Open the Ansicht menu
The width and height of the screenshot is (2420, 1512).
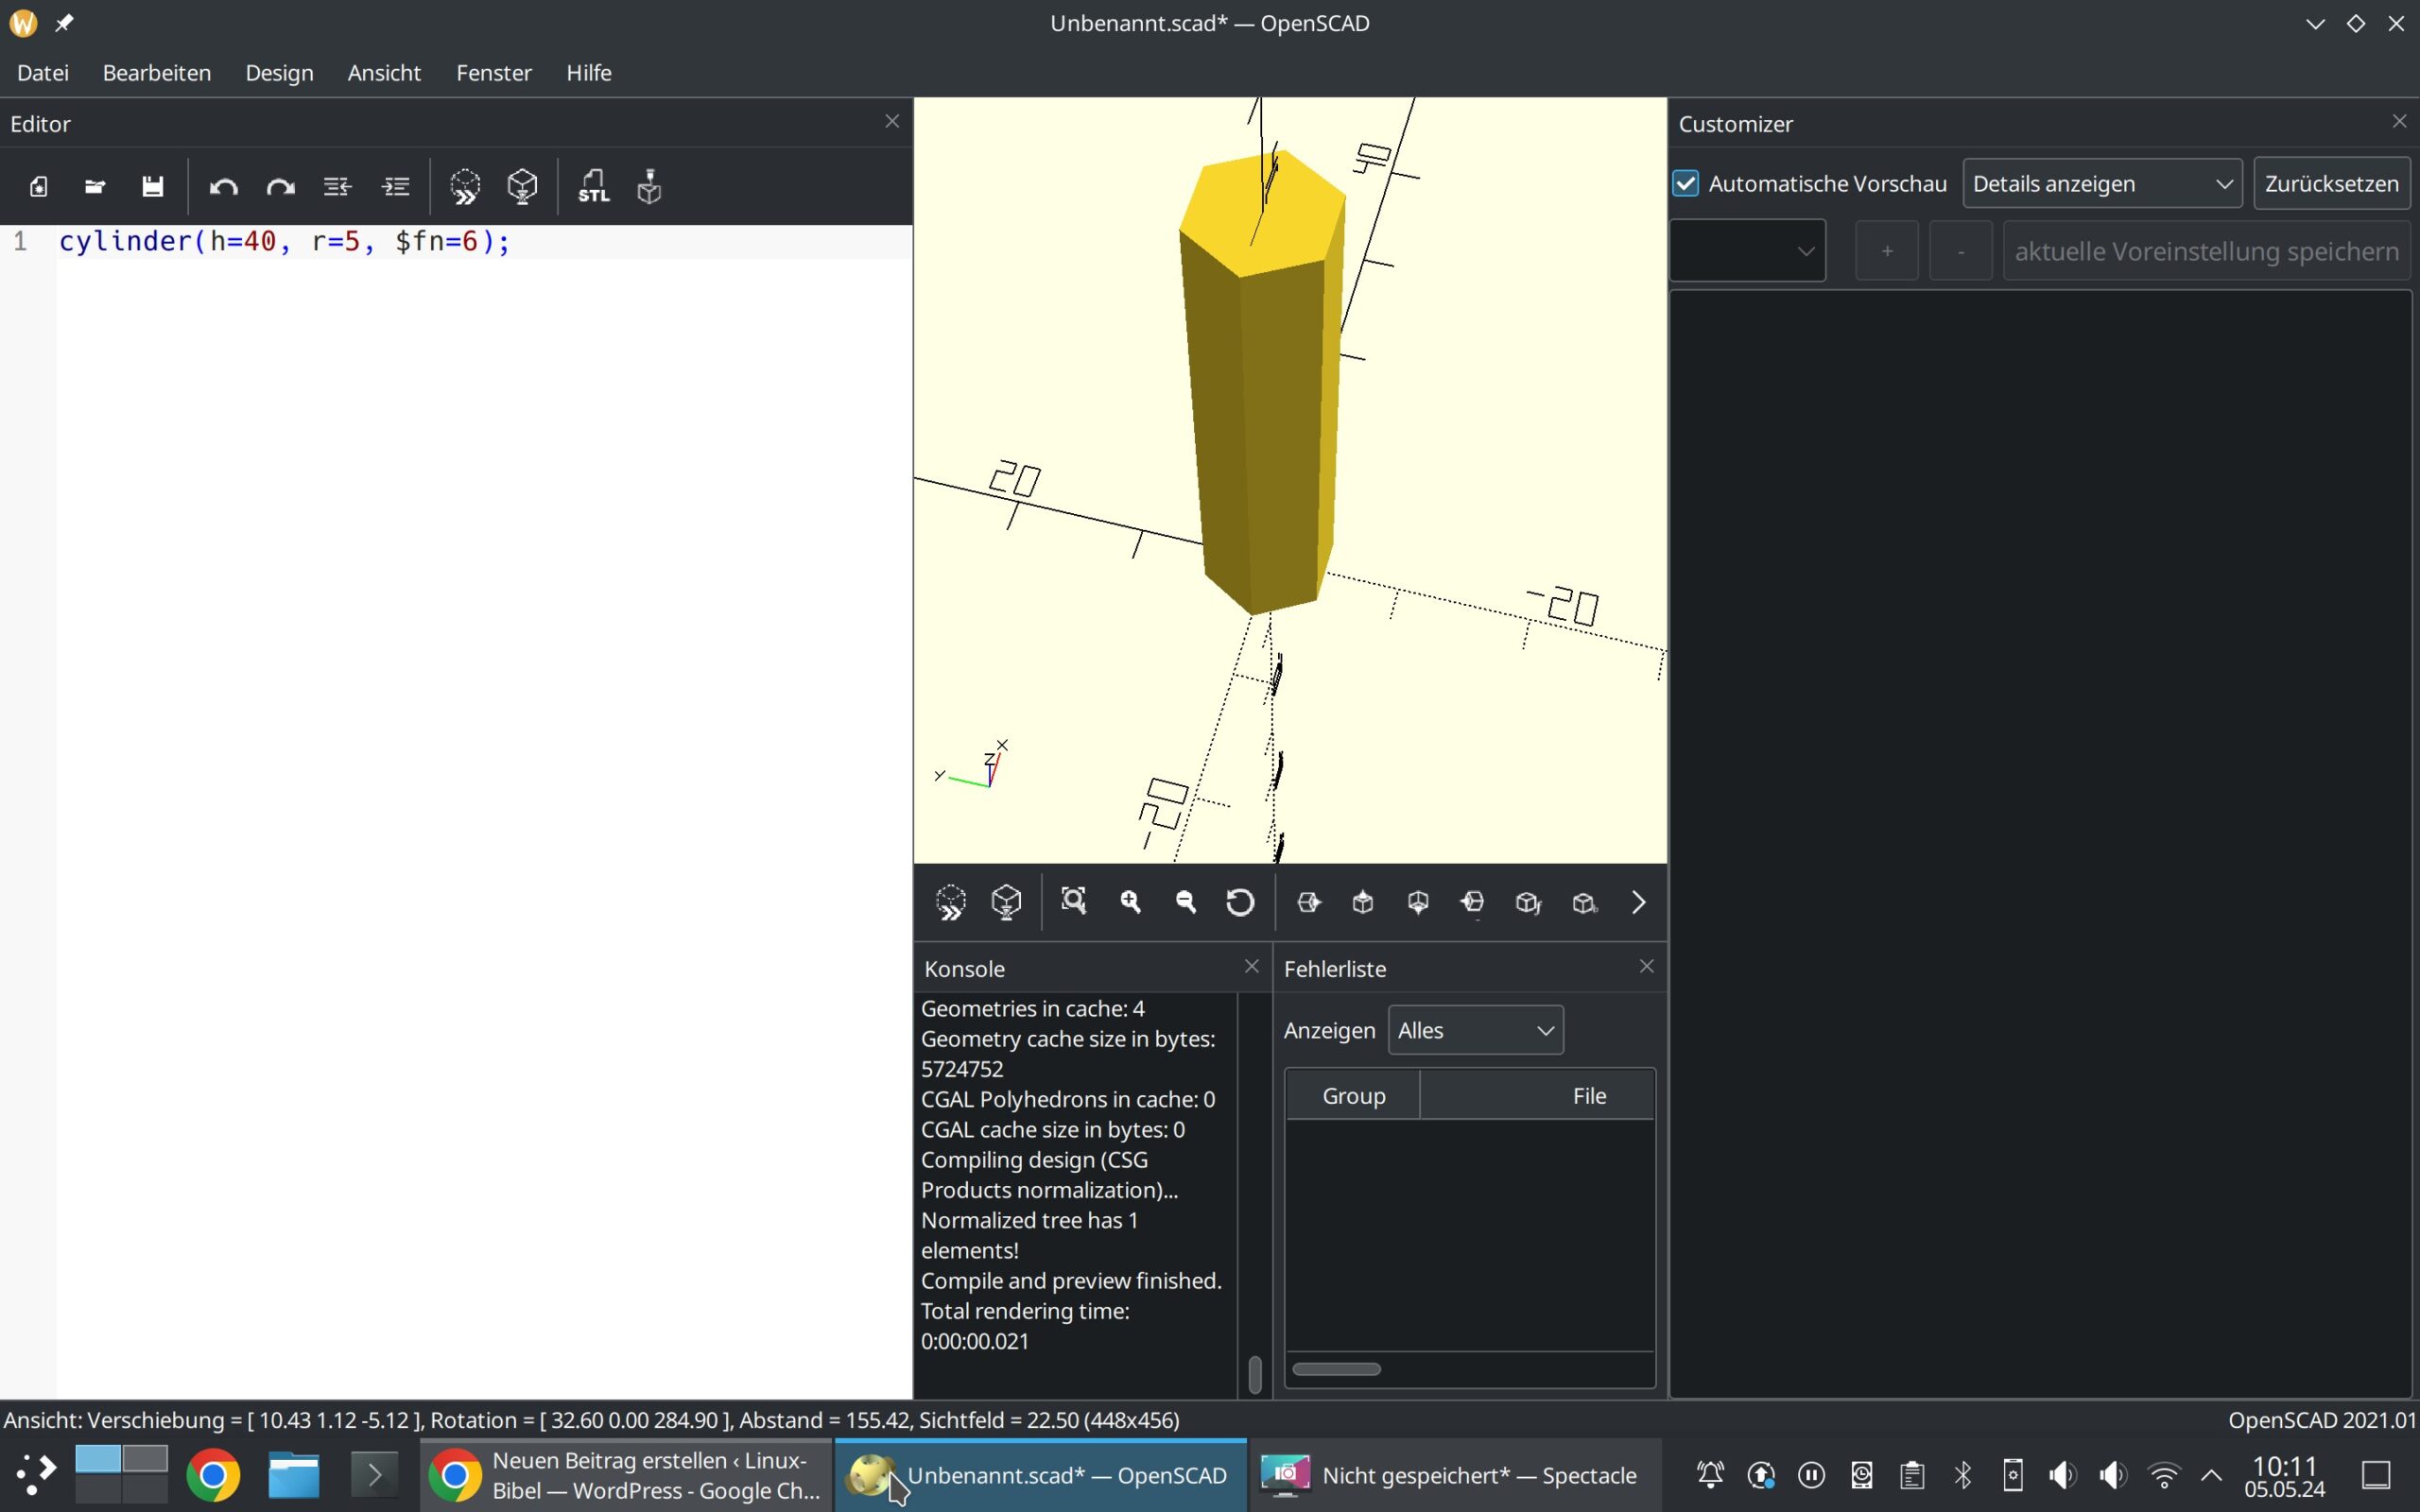pos(384,73)
